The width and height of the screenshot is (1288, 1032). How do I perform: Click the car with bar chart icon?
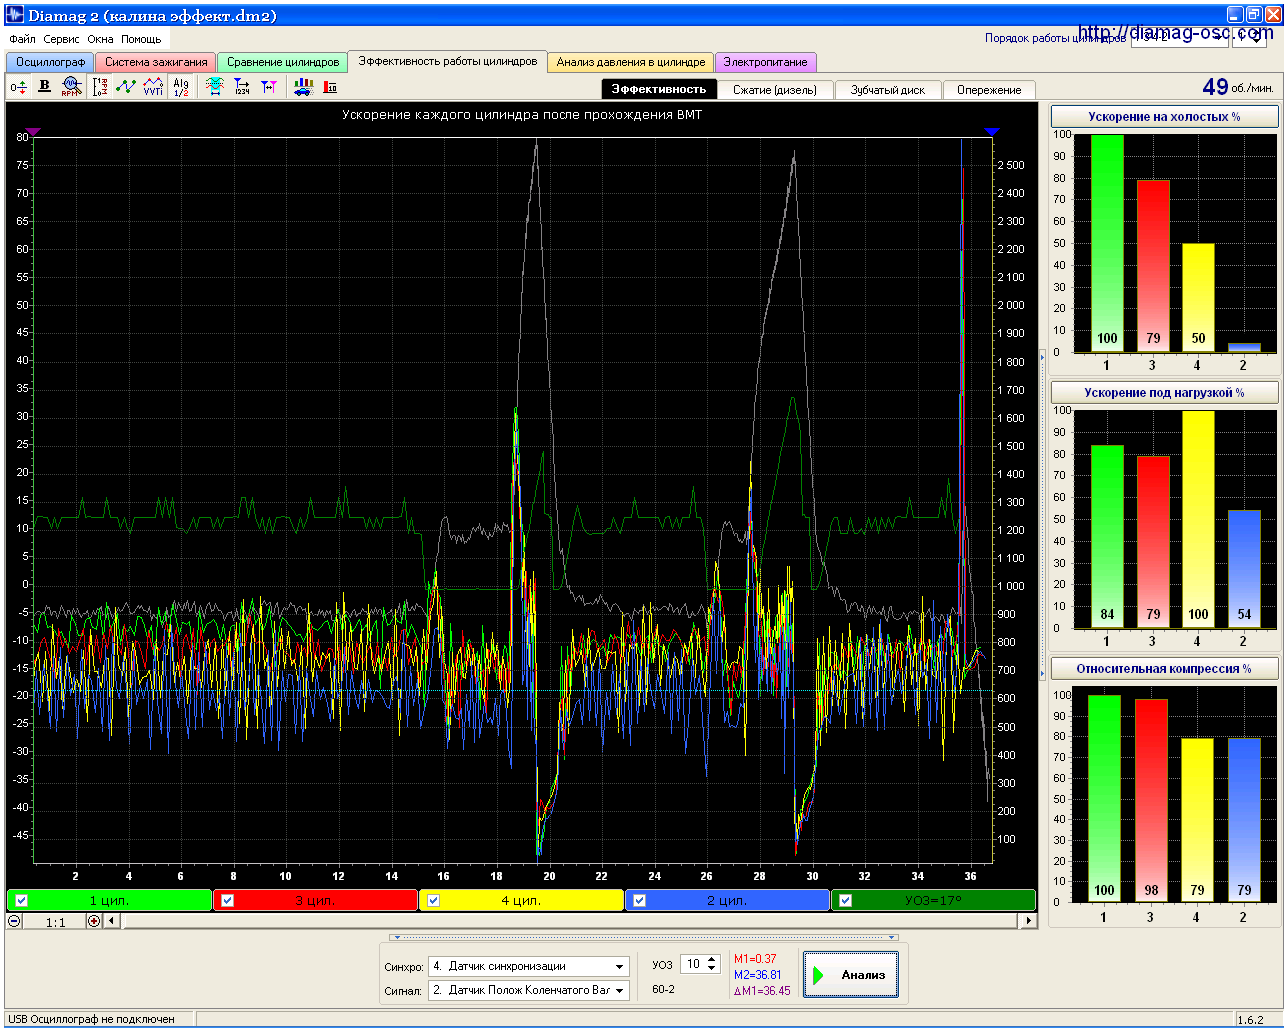(x=304, y=87)
